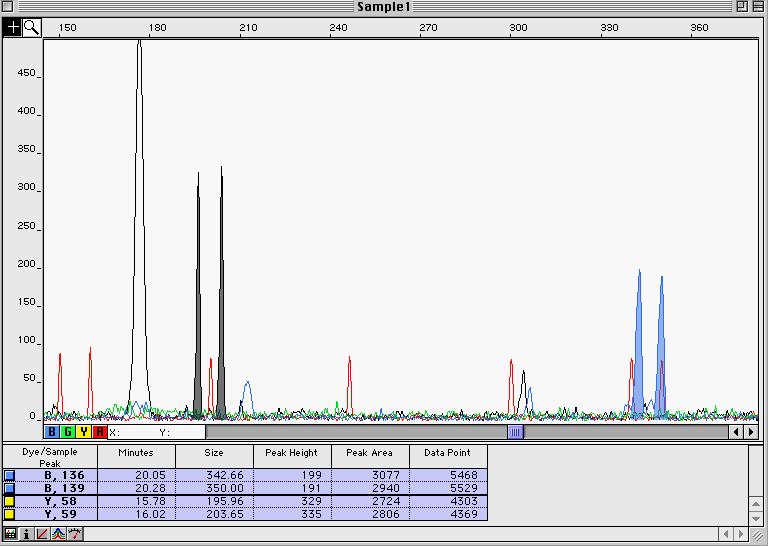Click the table's down scroll arrow
768x546 pixels.
tap(756, 518)
